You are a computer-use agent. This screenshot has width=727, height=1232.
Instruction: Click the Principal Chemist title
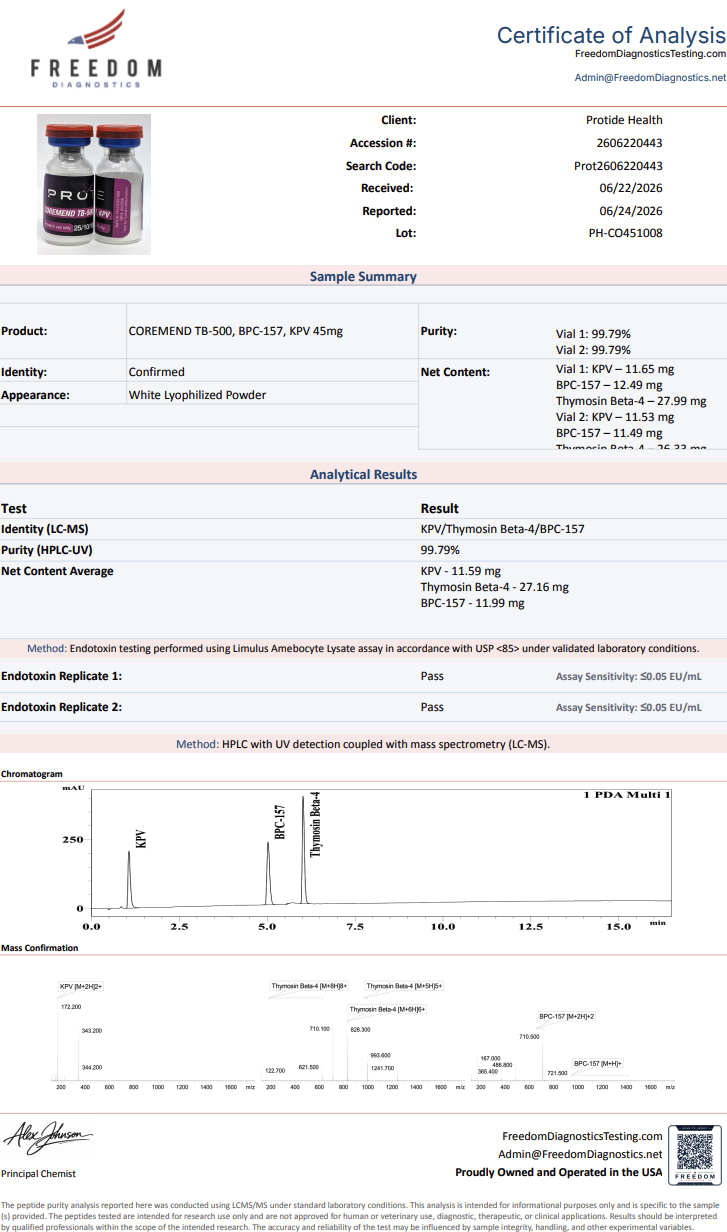(x=38, y=1174)
